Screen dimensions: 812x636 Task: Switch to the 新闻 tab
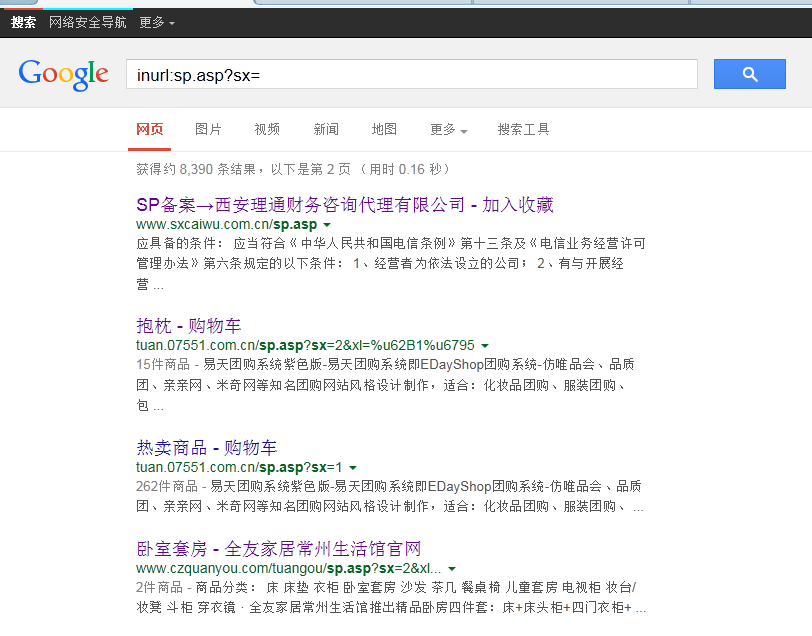(x=326, y=129)
